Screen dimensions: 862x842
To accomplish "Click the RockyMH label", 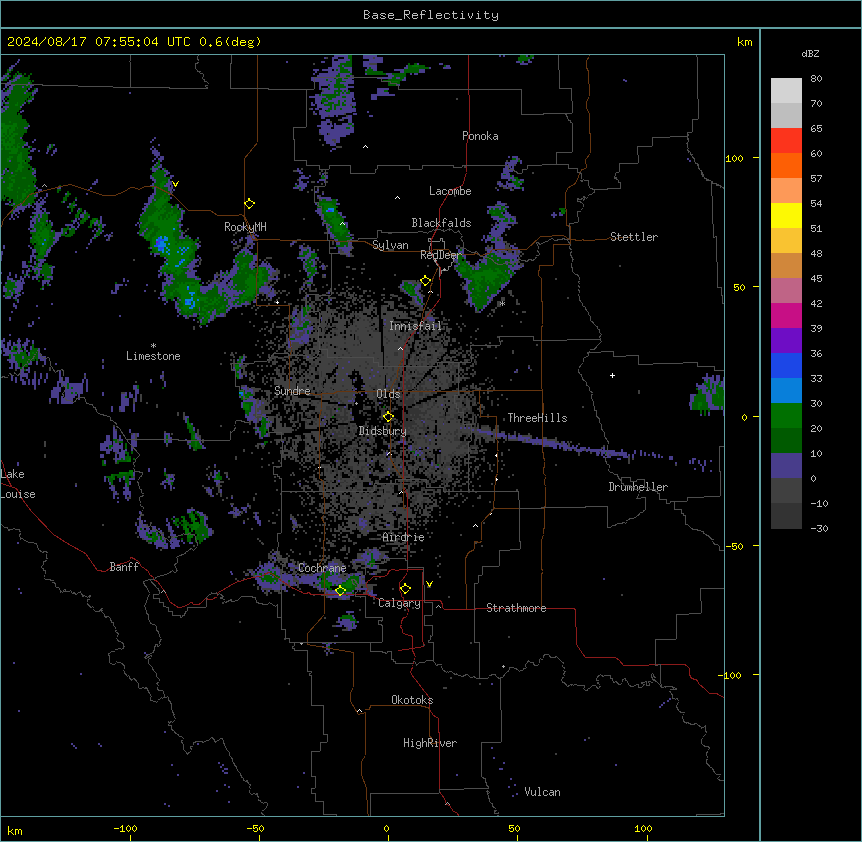I will click(245, 227).
